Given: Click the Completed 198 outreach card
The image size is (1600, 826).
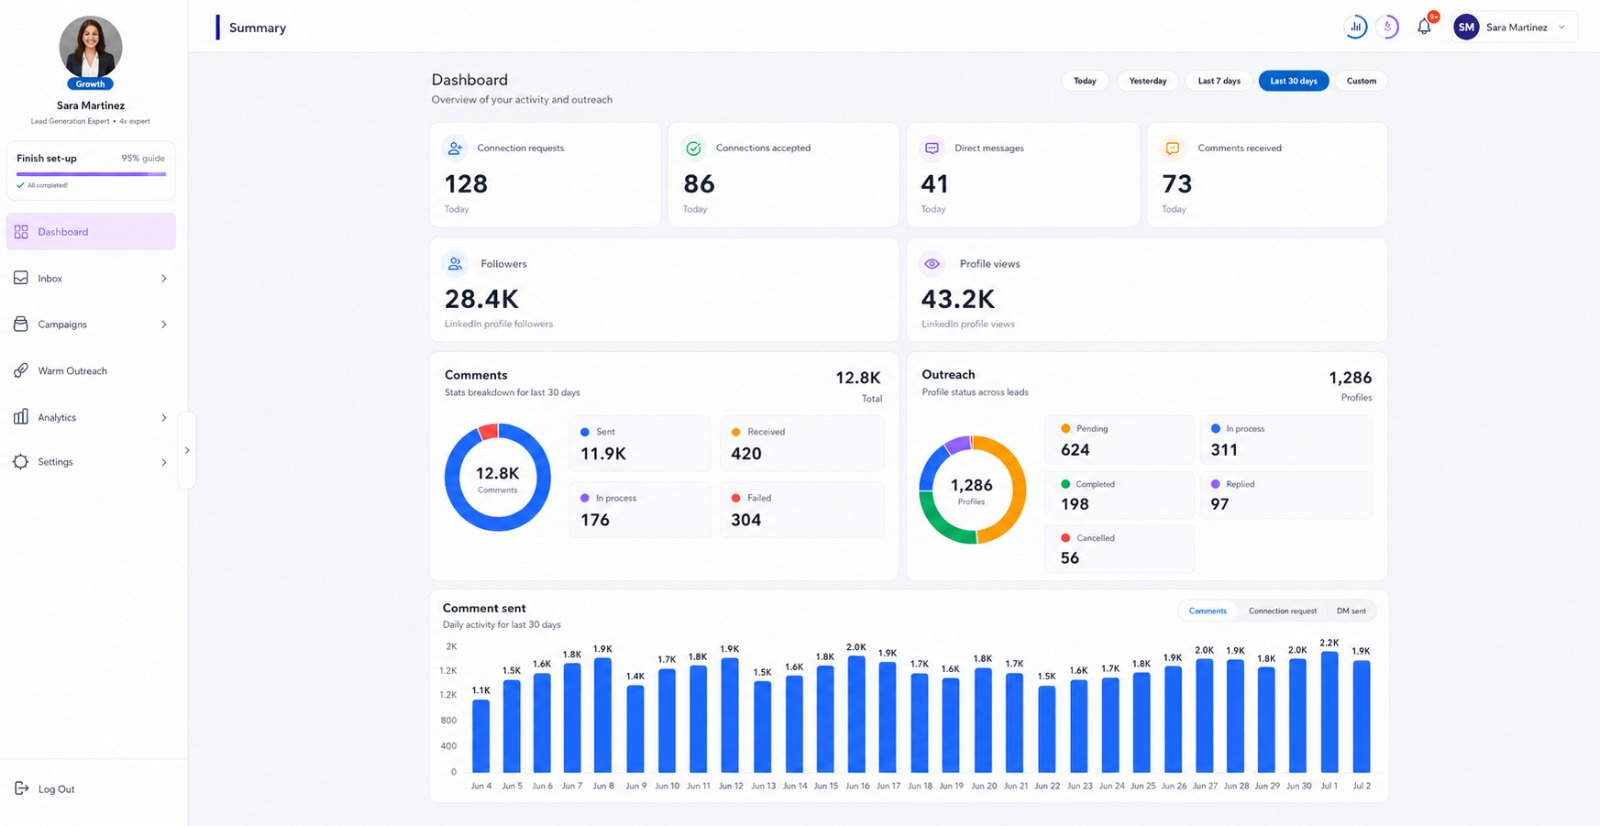Looking at the screenshot, I should tap(1120, 495).
